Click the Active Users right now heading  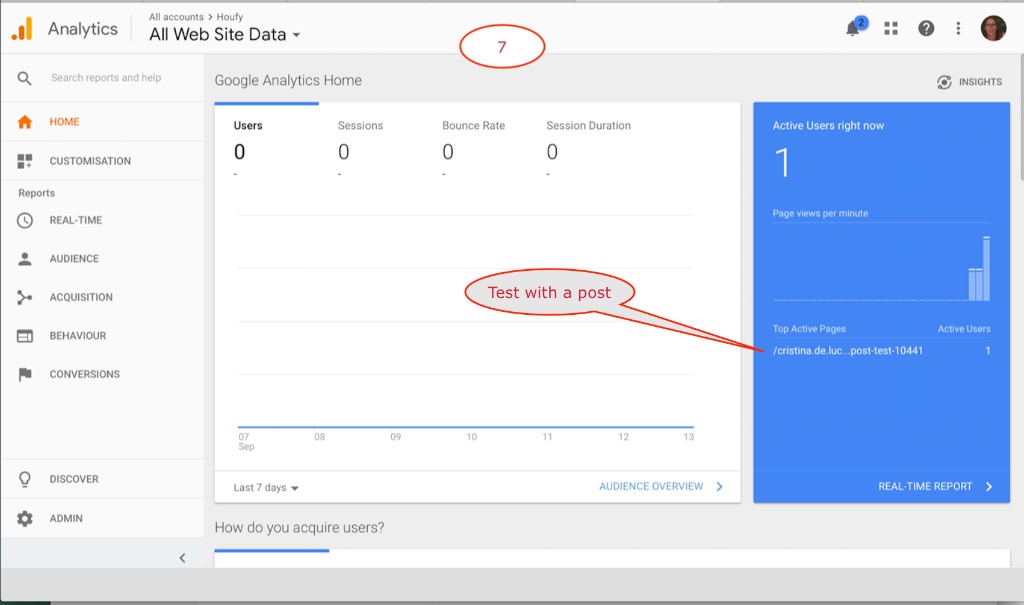pyautogui.click(x=828, y=126)
